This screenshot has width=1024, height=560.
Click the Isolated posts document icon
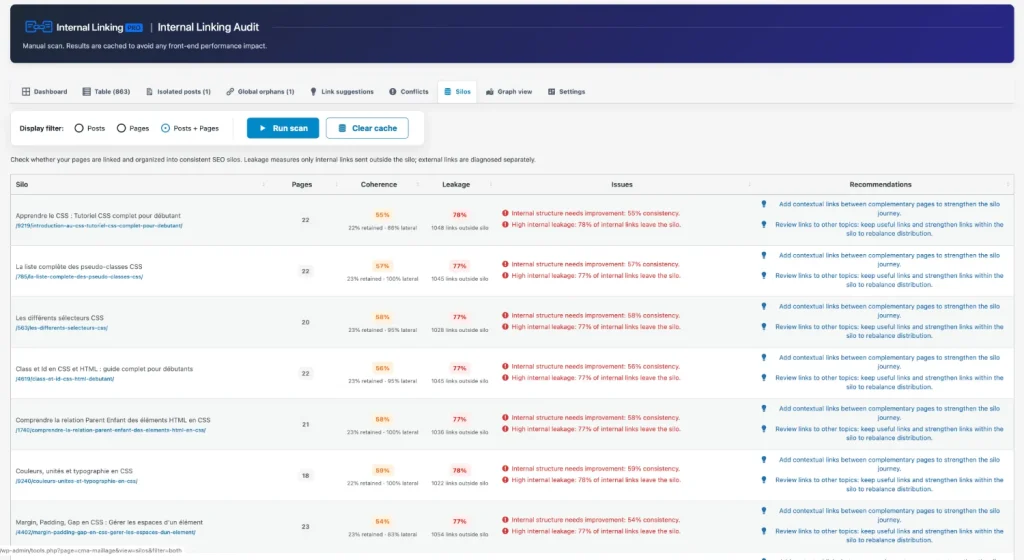149,92
